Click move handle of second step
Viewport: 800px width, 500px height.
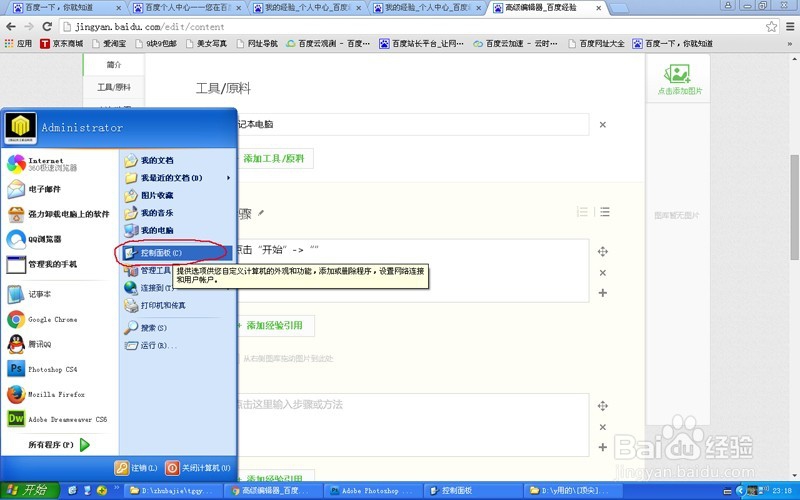603,406
